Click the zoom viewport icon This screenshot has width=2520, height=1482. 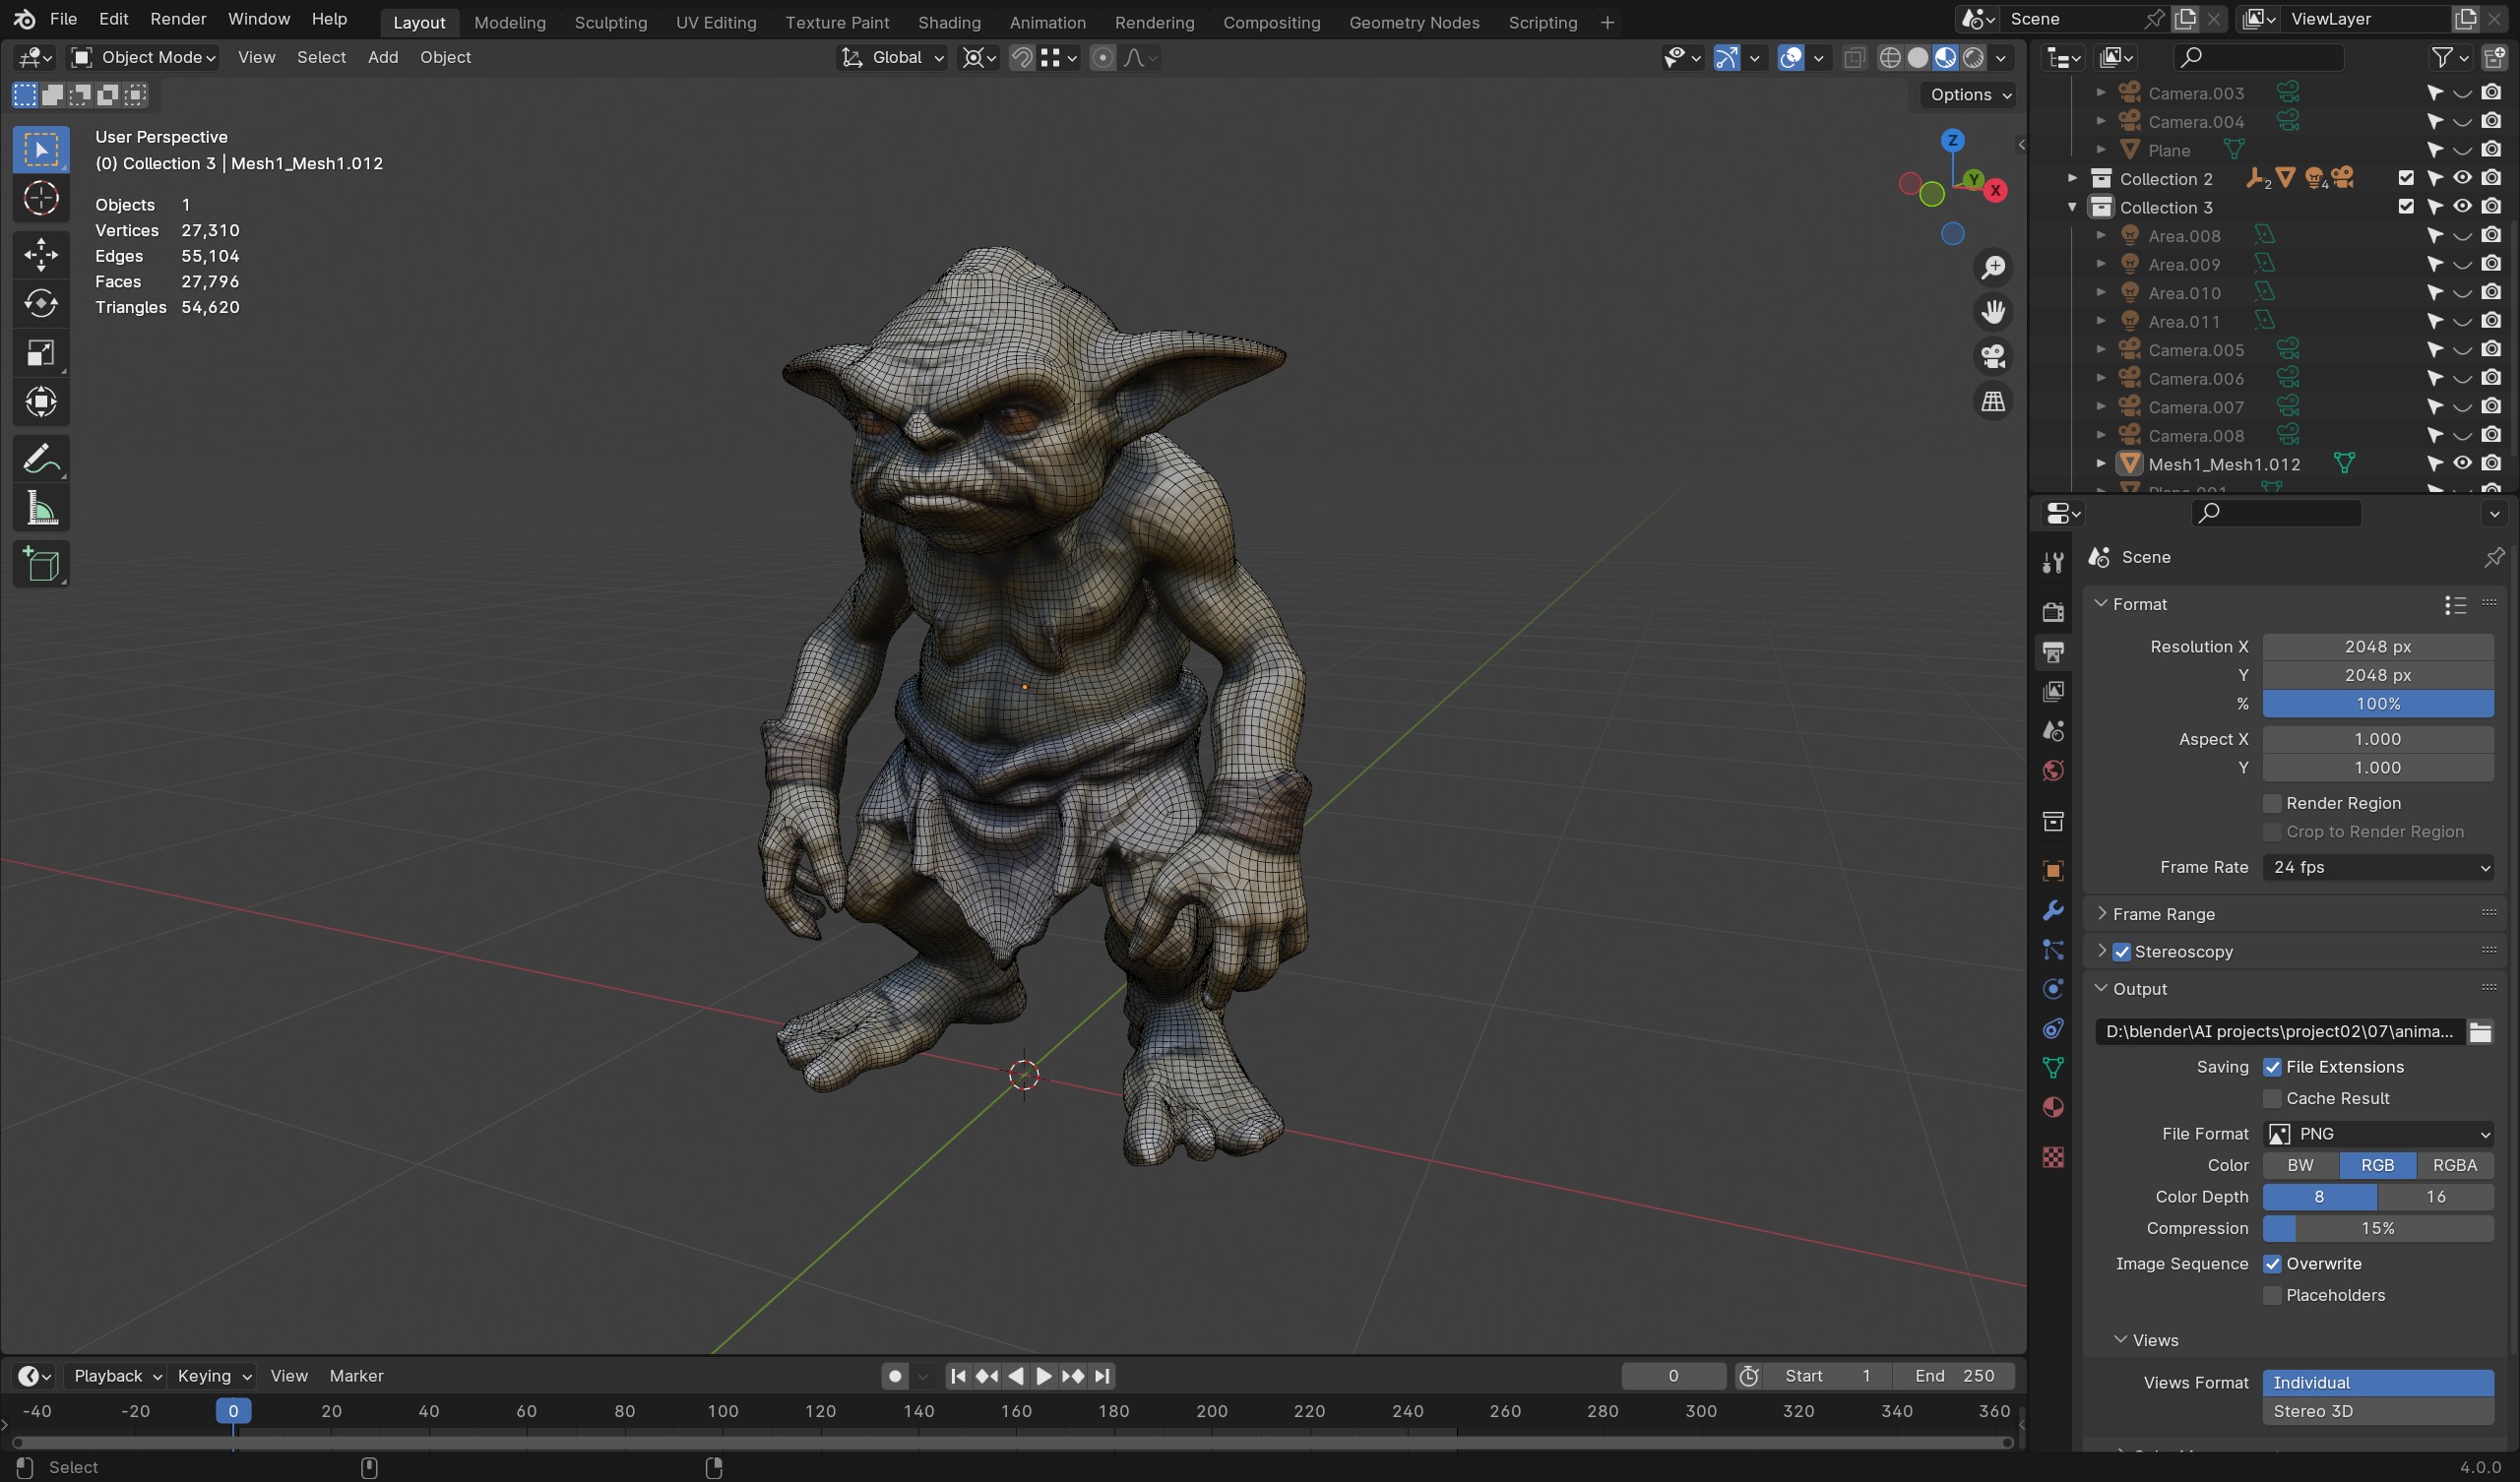1993,268
